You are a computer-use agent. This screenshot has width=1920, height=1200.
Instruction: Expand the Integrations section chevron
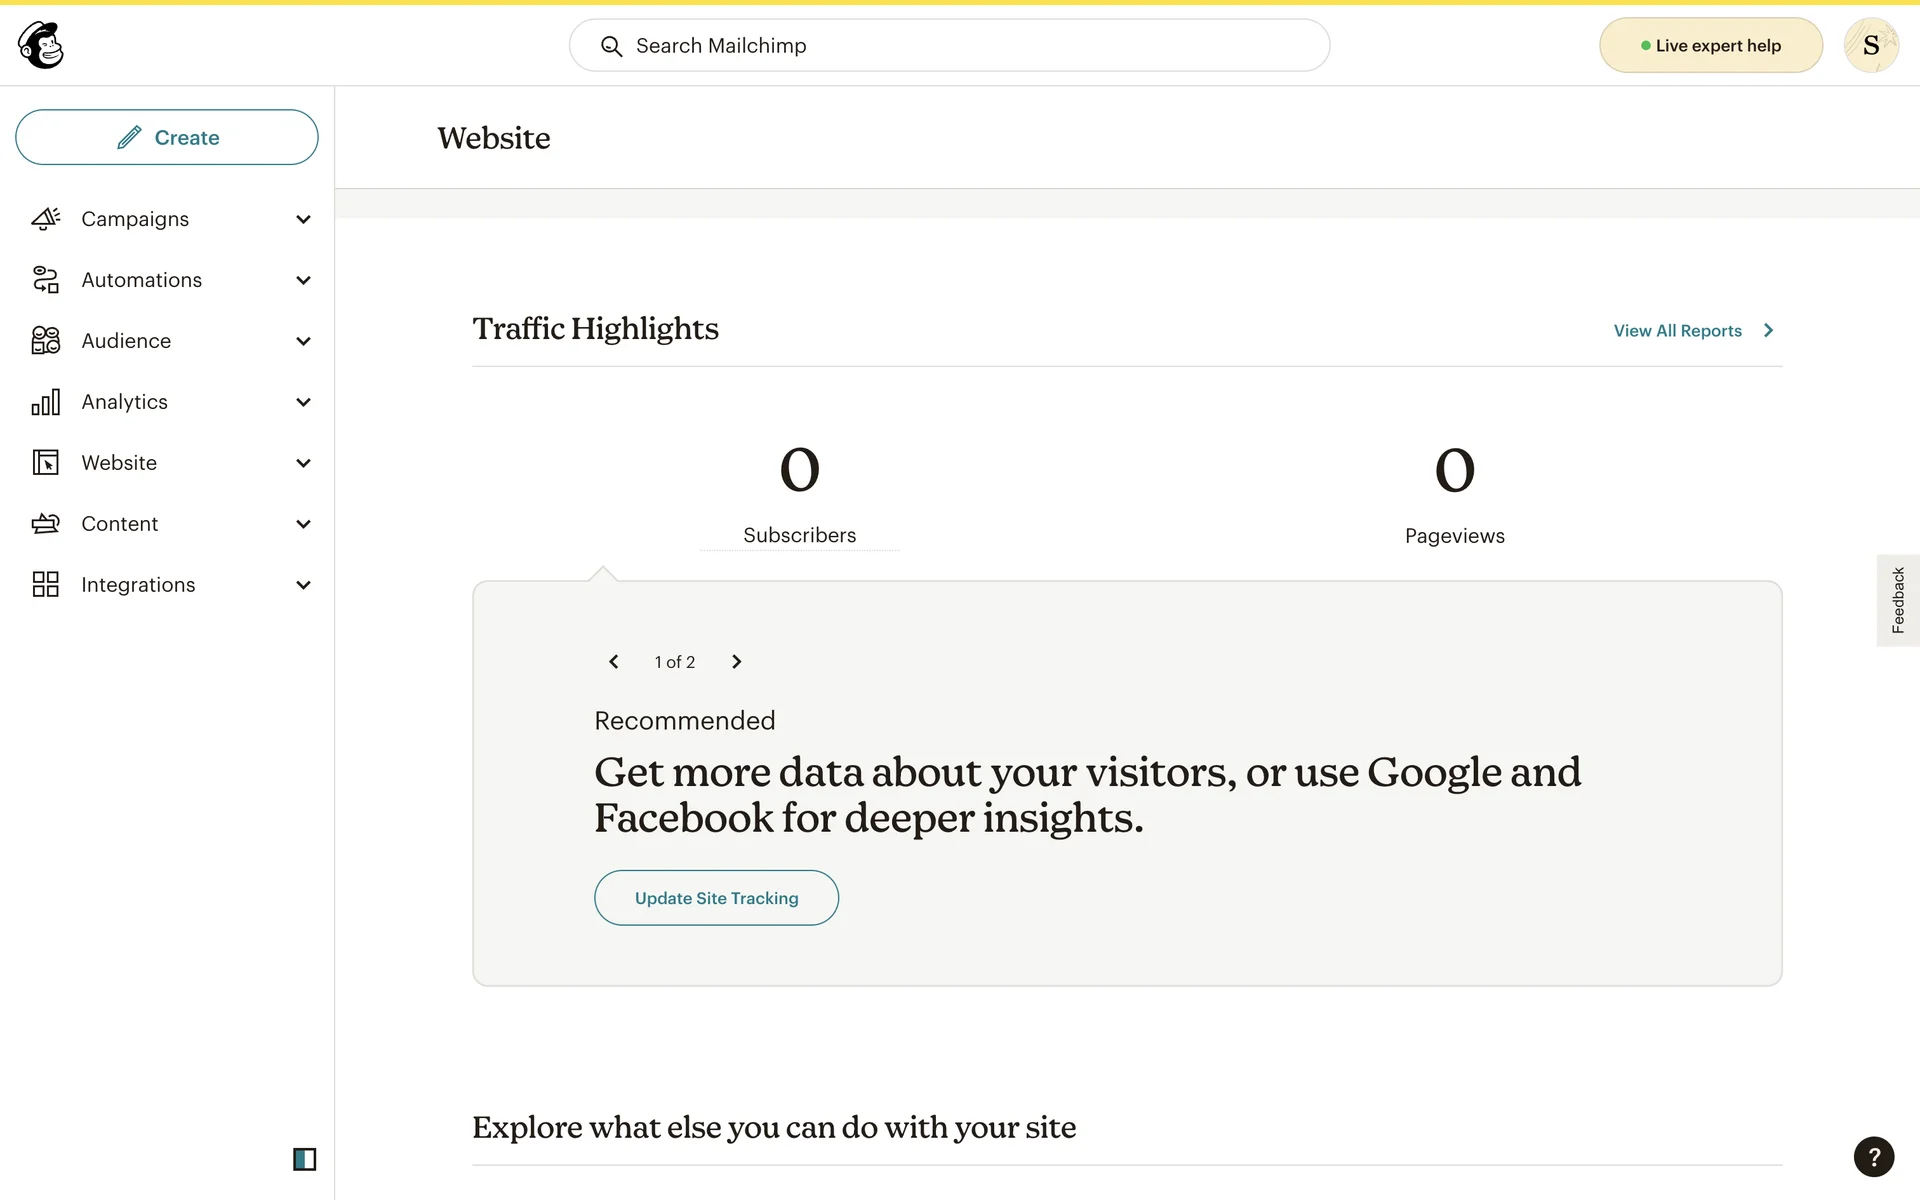[303, 585]
